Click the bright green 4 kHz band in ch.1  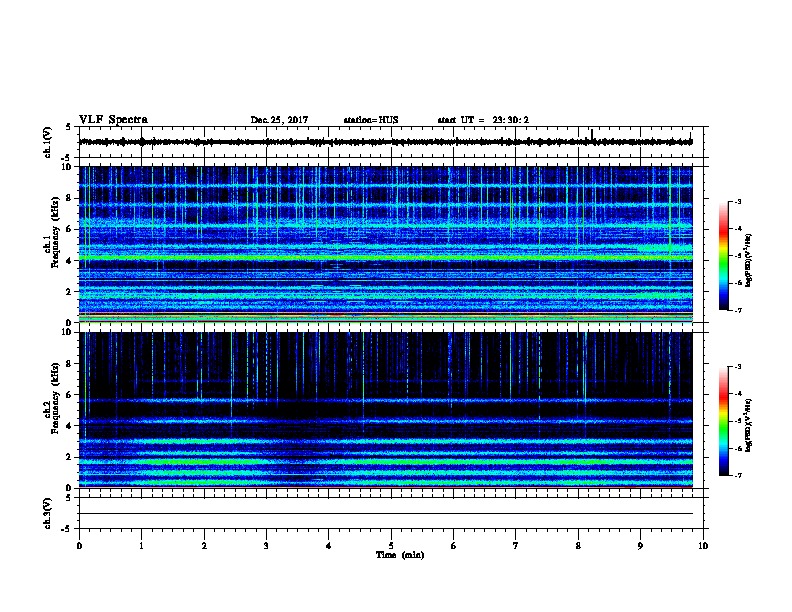pos(386,258)
